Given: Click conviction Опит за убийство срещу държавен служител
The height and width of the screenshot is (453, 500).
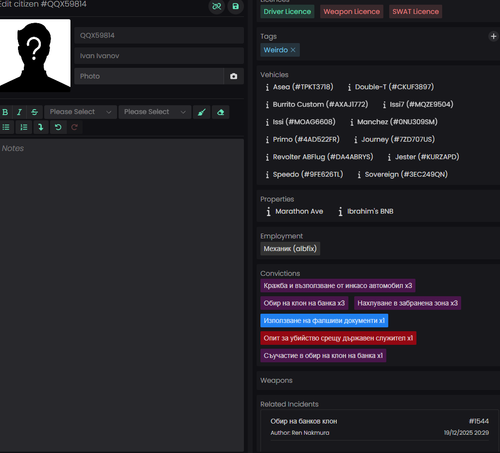Looking at the screenshot, I should (x=338, y=338).
